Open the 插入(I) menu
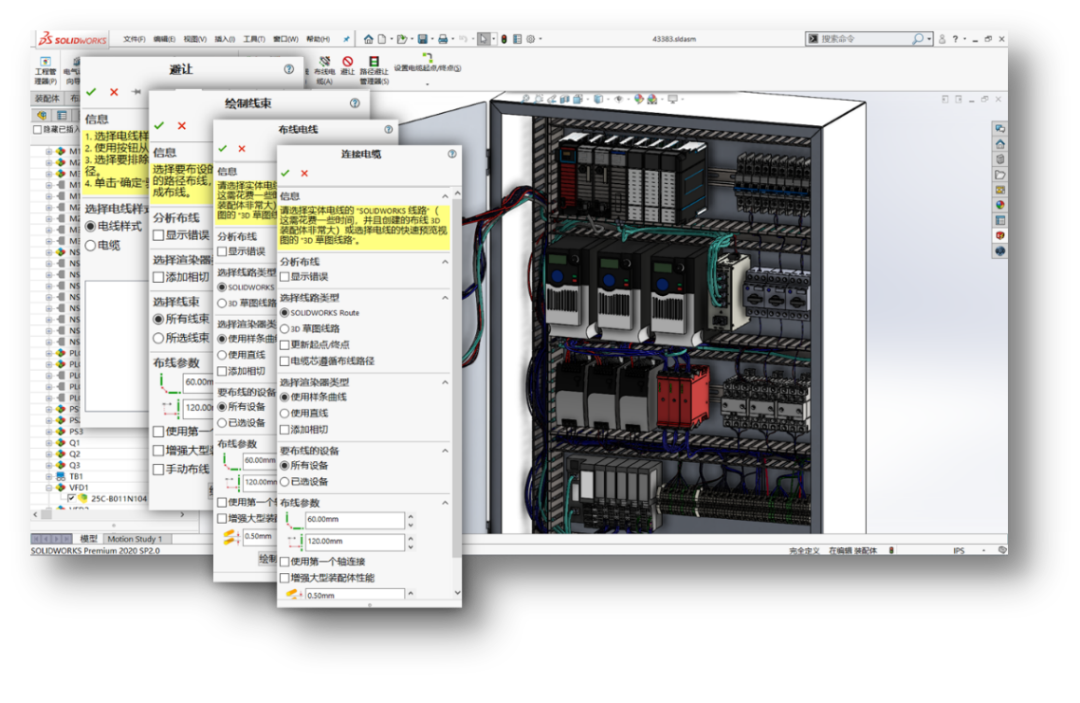Image resolution: width=1080 pixels, height=703 pixels. 224,39
